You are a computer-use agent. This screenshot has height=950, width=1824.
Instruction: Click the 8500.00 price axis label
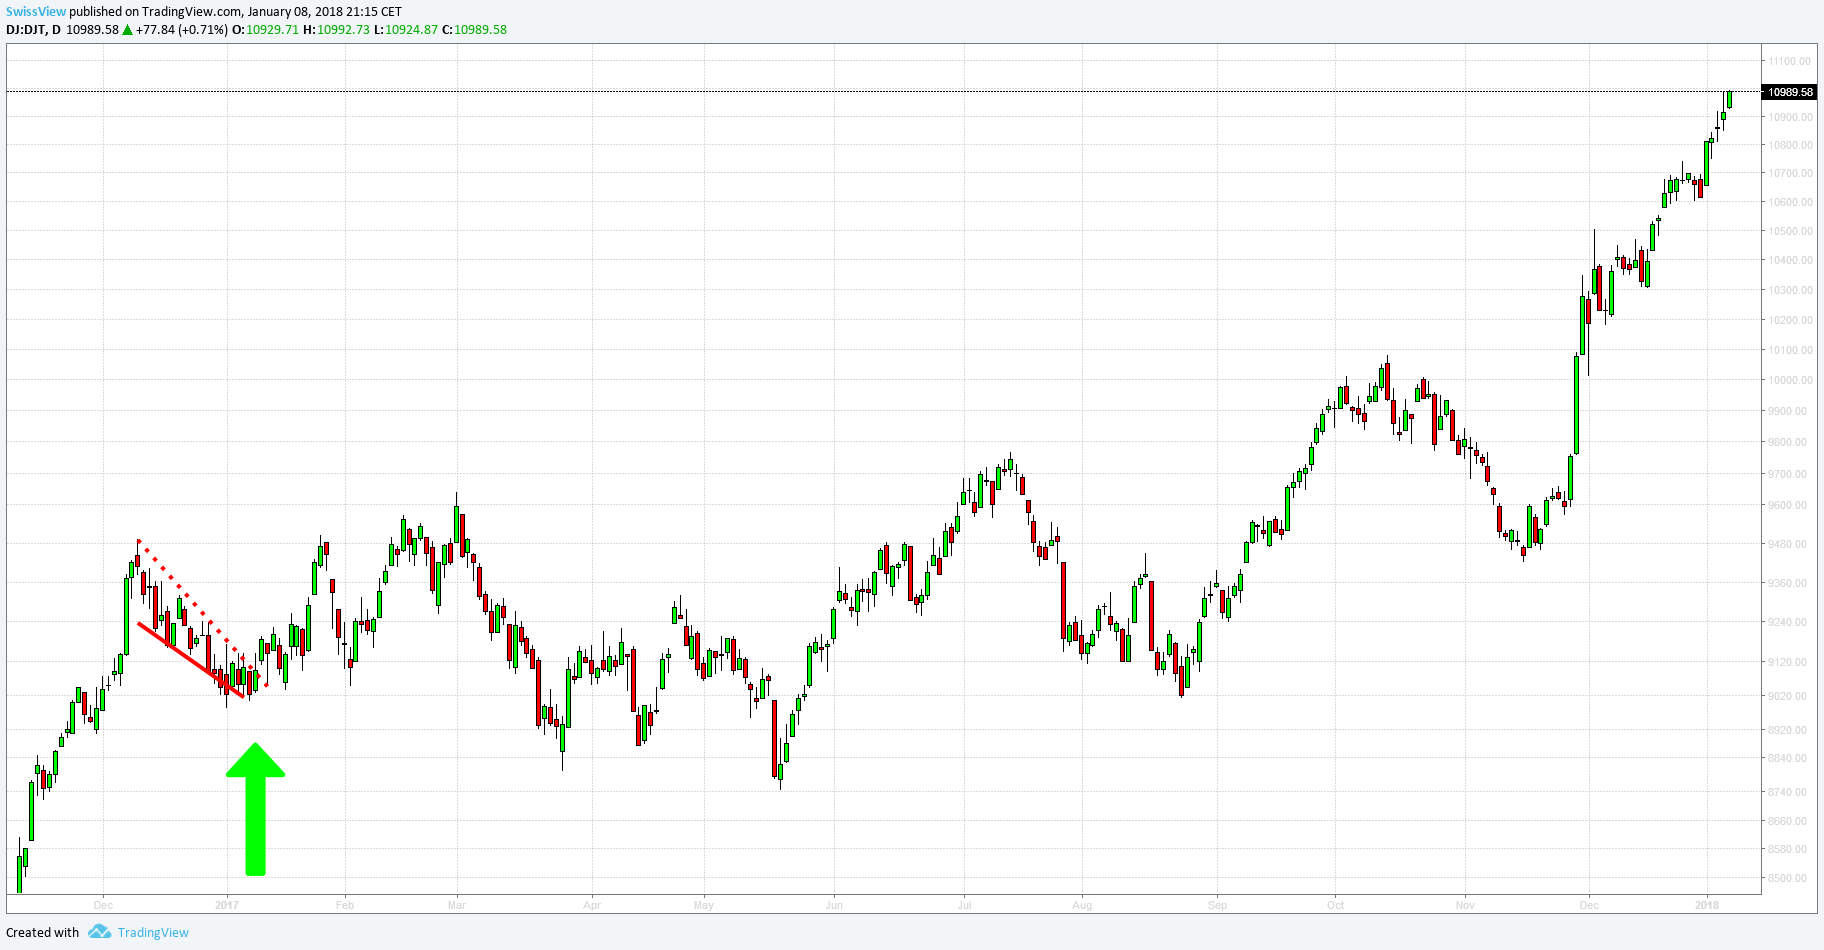tap(1789, 878)
